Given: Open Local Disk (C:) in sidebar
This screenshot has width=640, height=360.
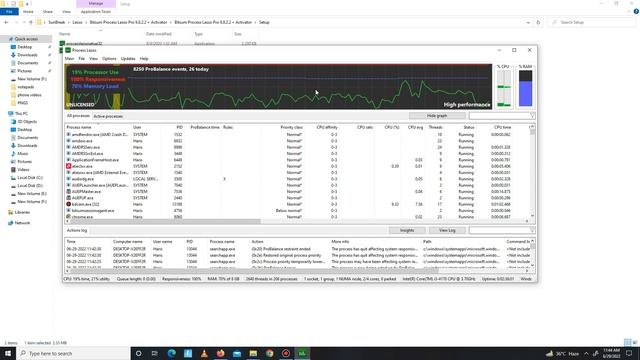Looking at the screenshot, I should coord(30,178).
